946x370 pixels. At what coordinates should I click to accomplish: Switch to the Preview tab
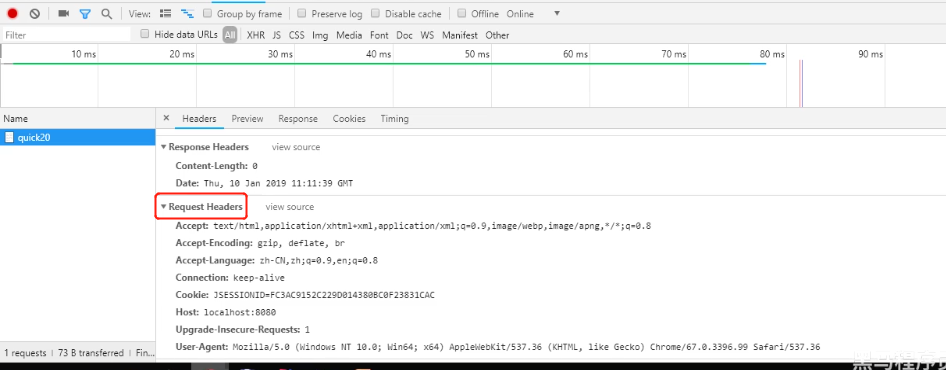(247, 119)
